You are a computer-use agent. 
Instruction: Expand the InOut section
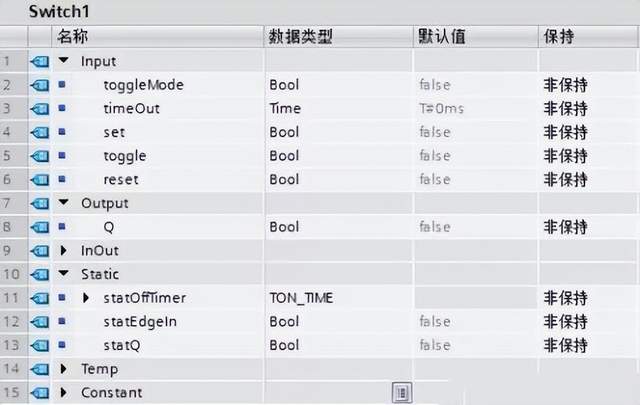65,251
